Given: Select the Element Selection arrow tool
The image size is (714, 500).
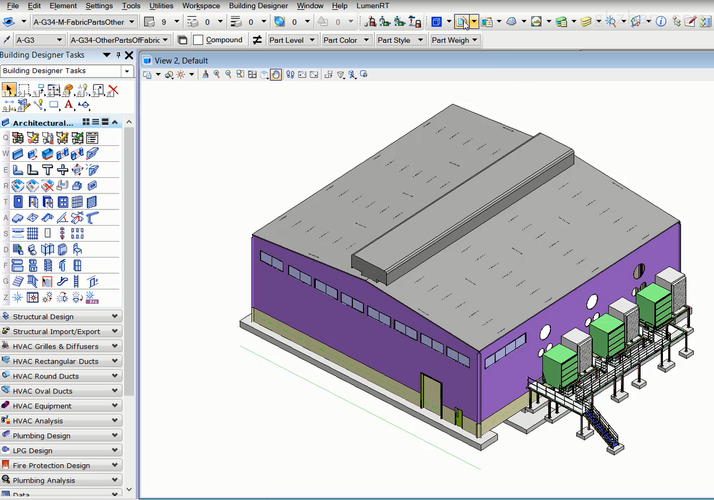Looking at the screenshot, I should point(9,90).
